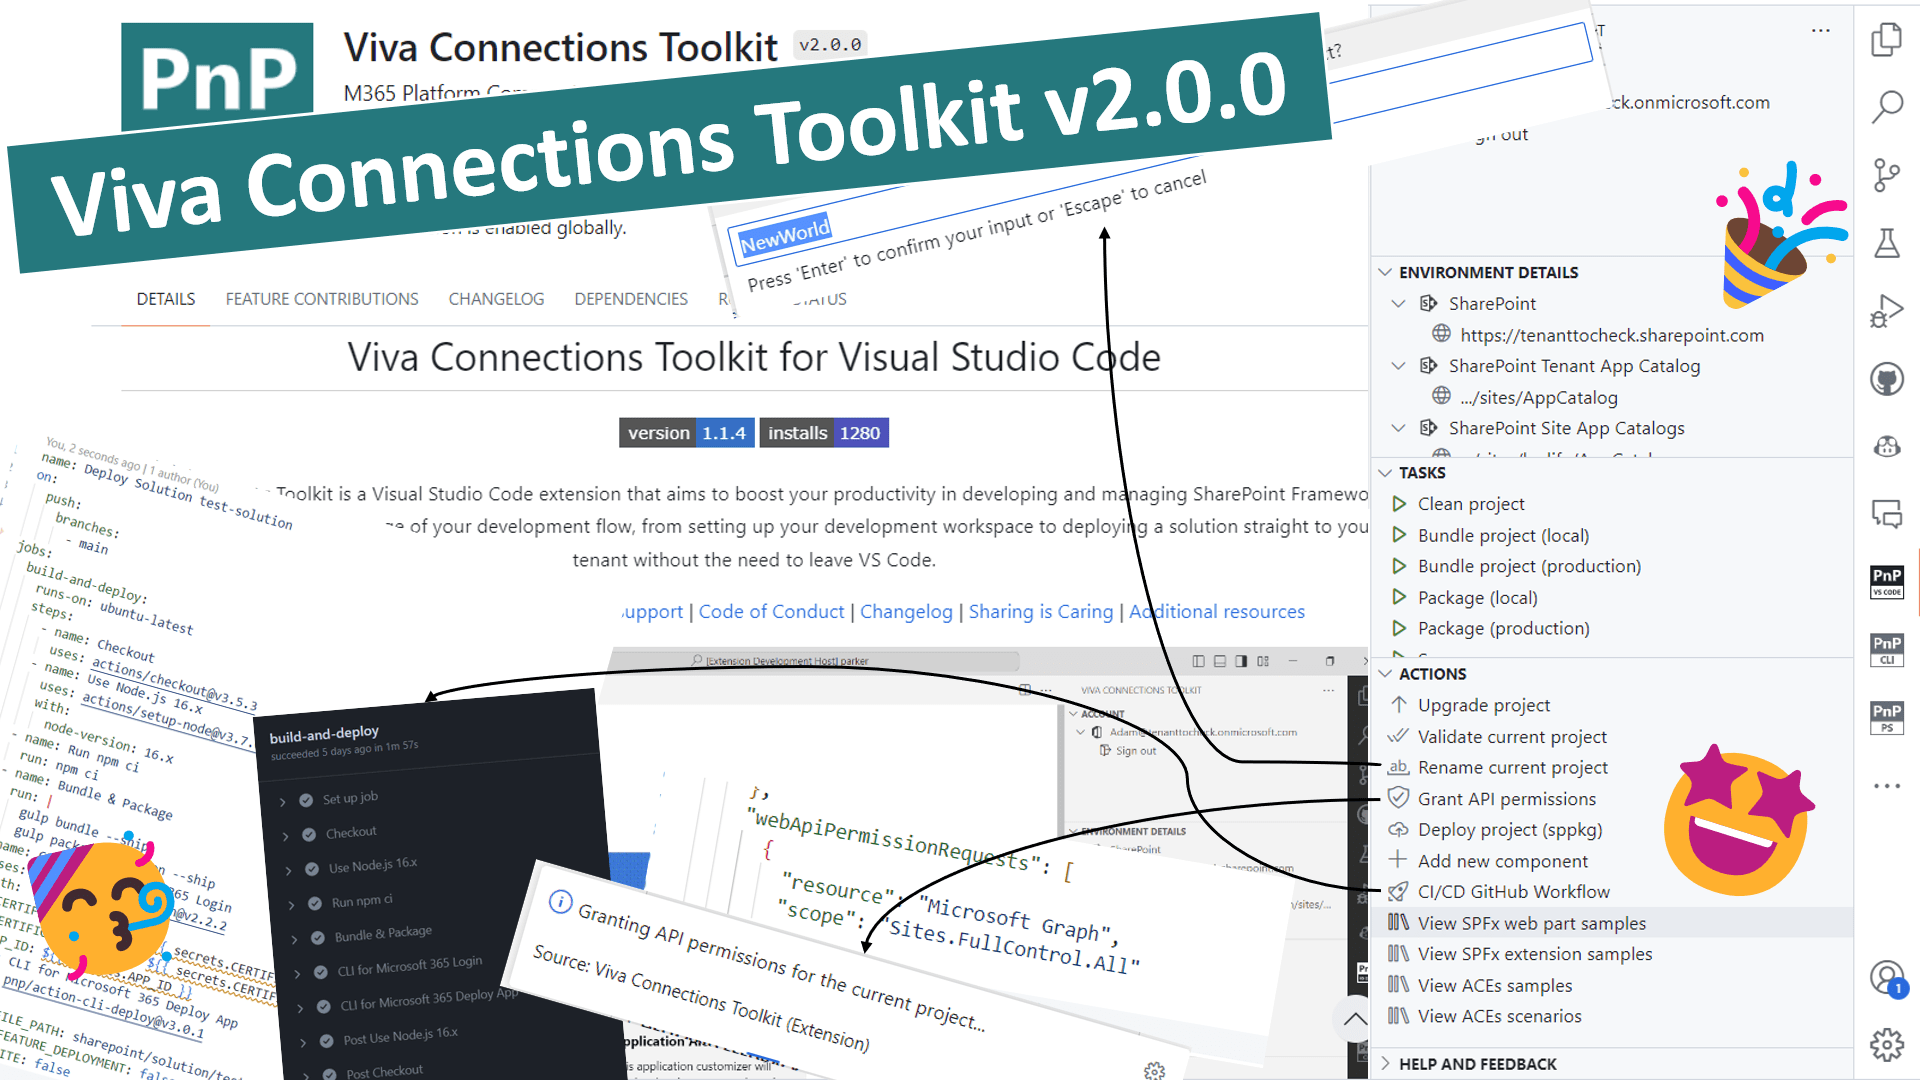
Task: Open the Code of Conduct link
Action: tap(771, 611)
